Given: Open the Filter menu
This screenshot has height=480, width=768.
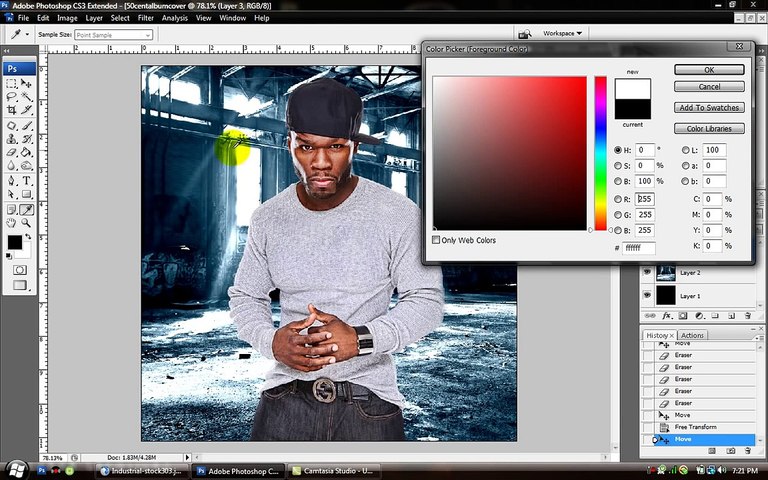Looking at the screenshot, I should 146,18.
